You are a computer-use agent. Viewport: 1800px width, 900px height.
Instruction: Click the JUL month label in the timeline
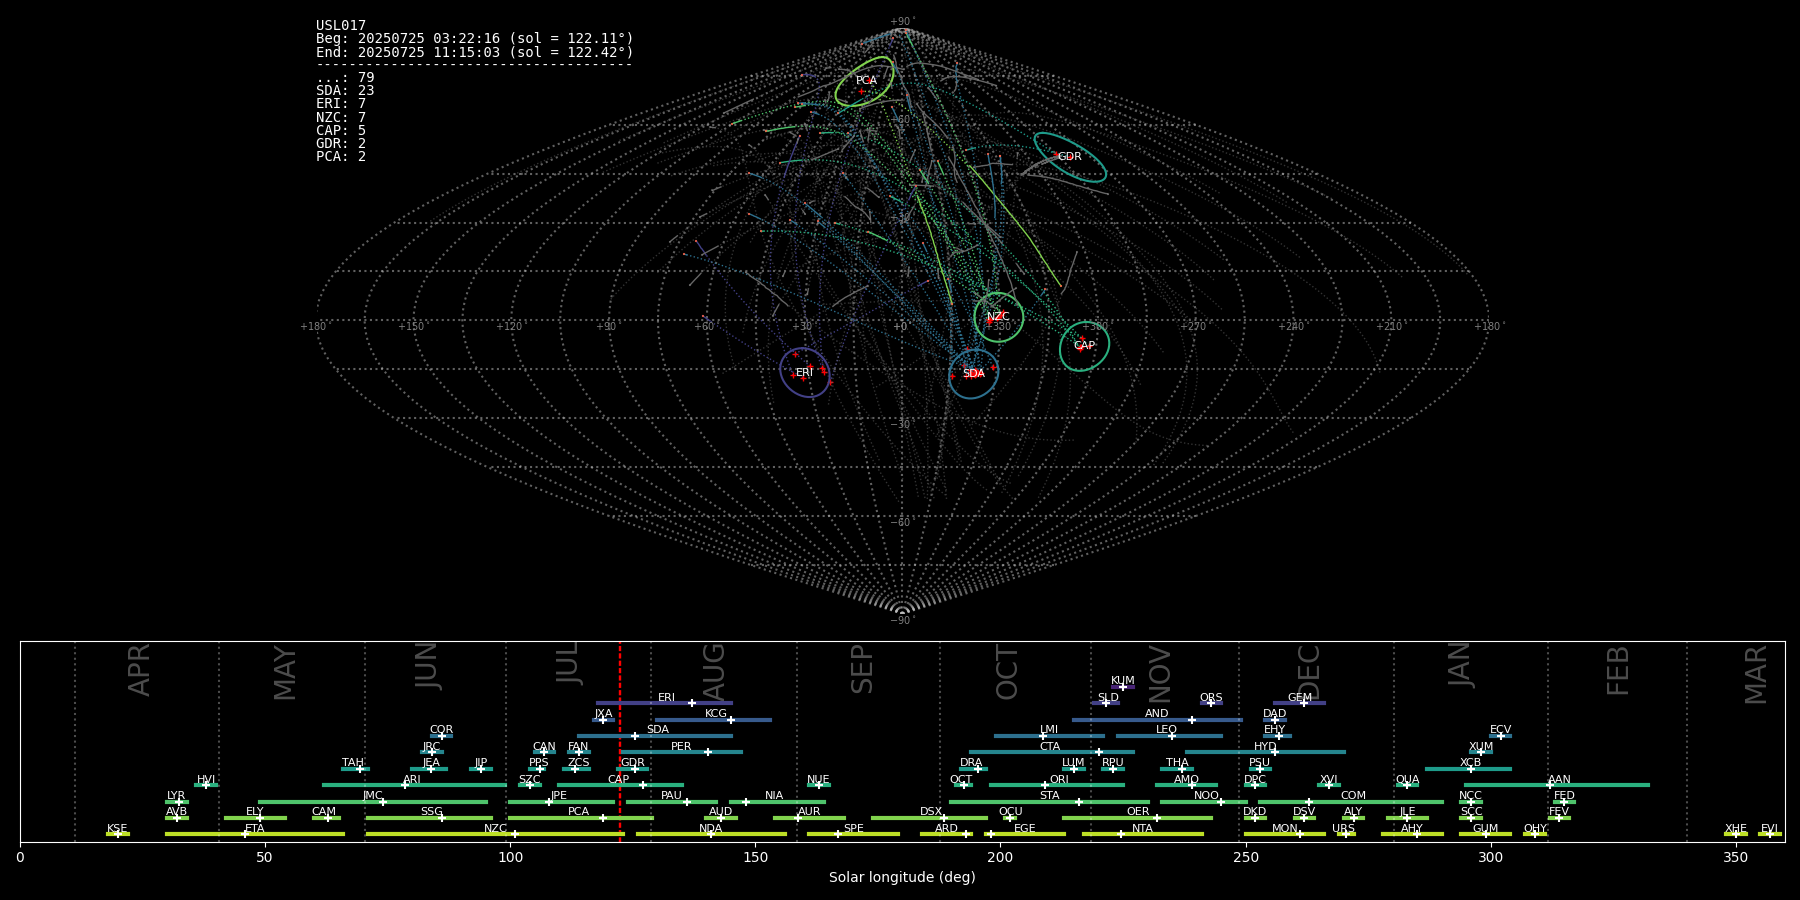(568, 663)
